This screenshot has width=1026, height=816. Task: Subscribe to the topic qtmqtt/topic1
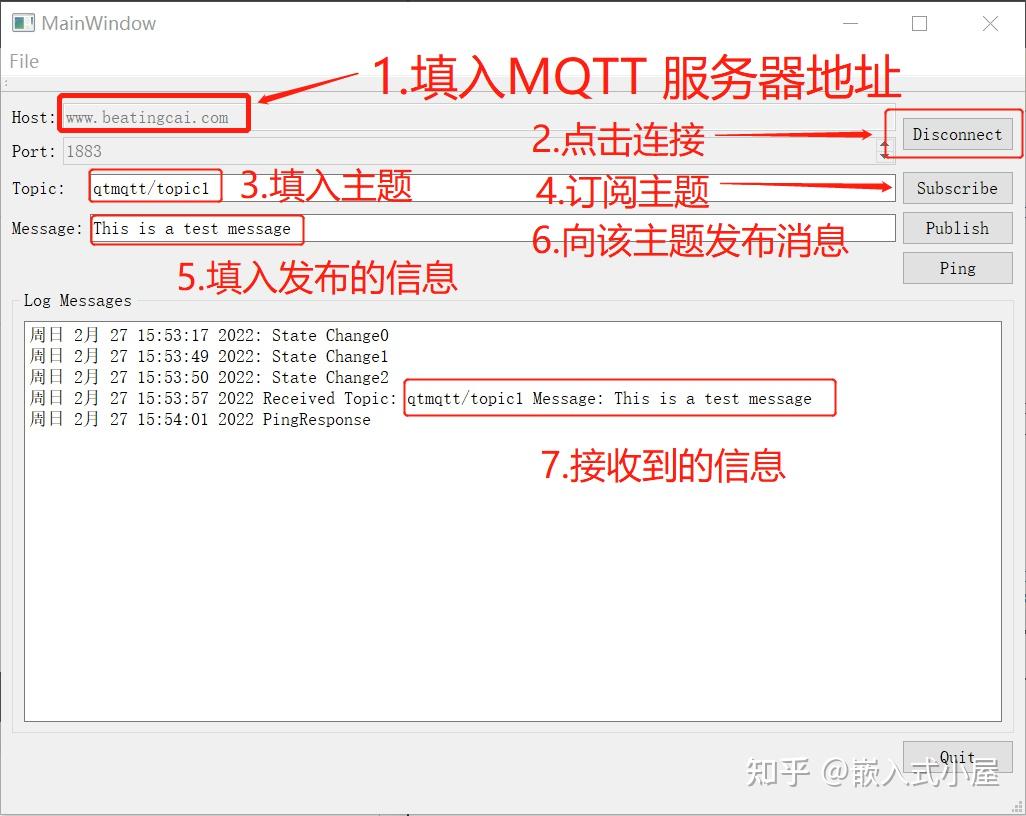coord(956,188)
